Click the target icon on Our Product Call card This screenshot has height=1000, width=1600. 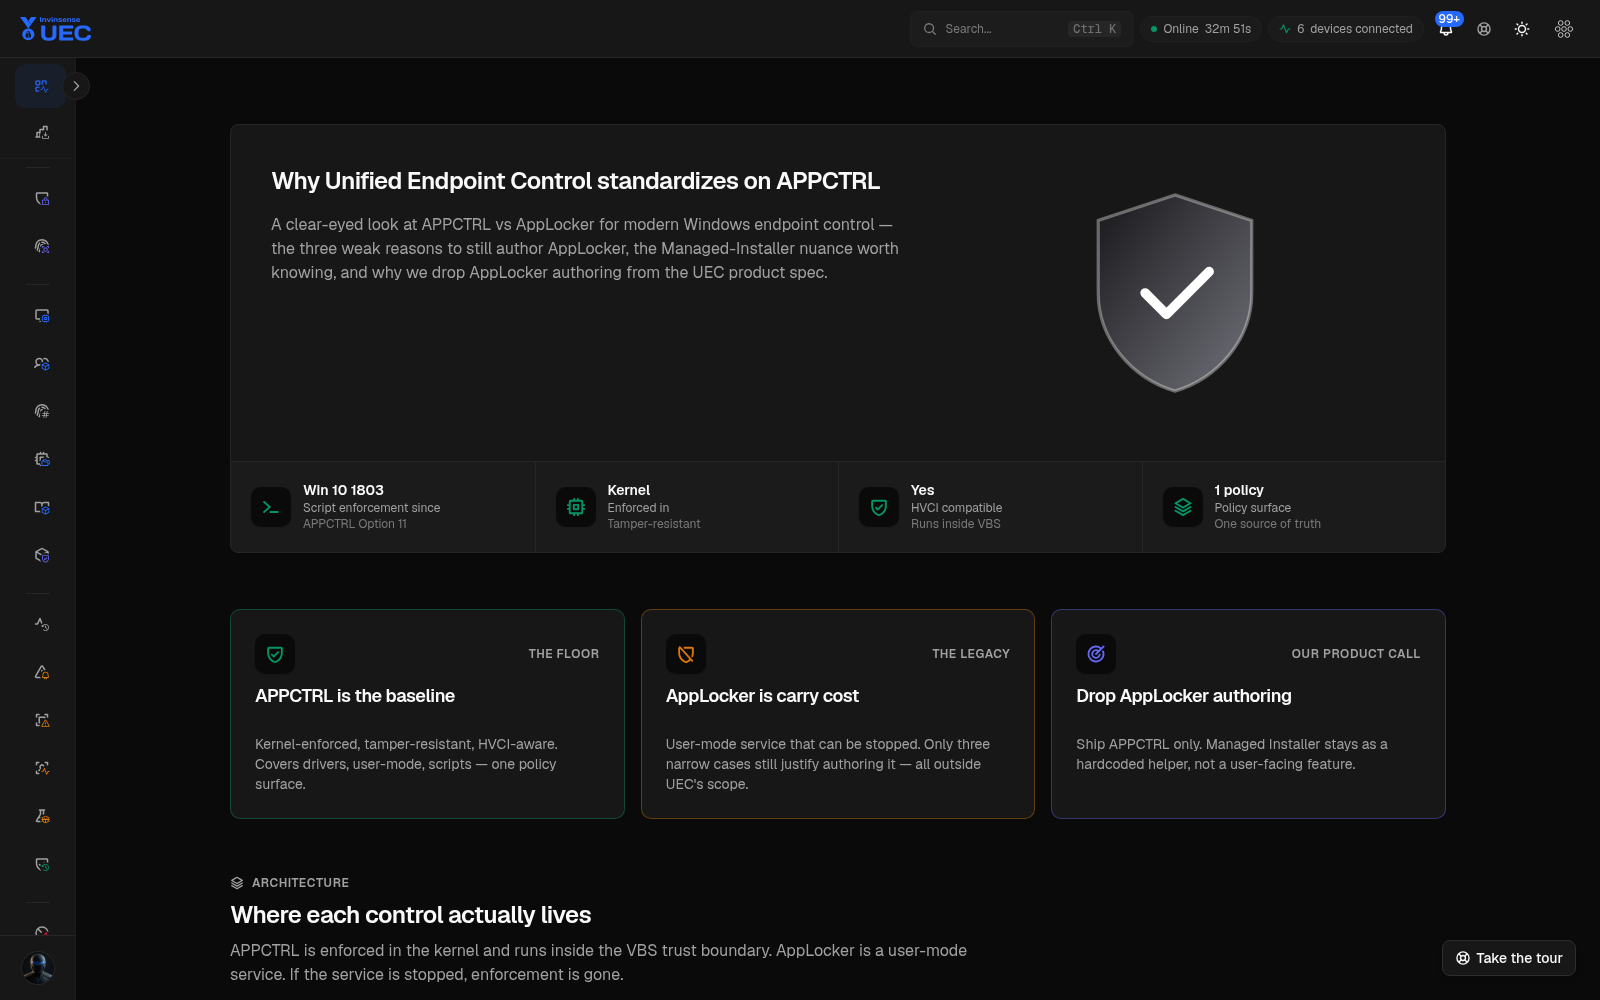1096,654
